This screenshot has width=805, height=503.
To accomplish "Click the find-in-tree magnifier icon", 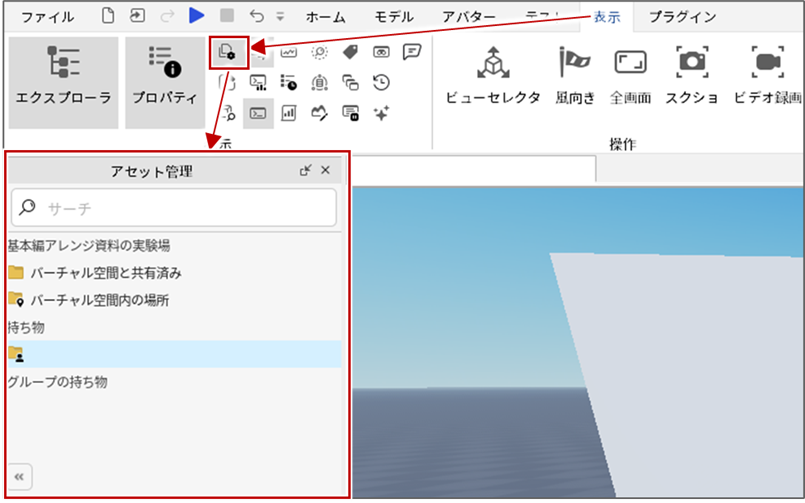I will (228, 113).
